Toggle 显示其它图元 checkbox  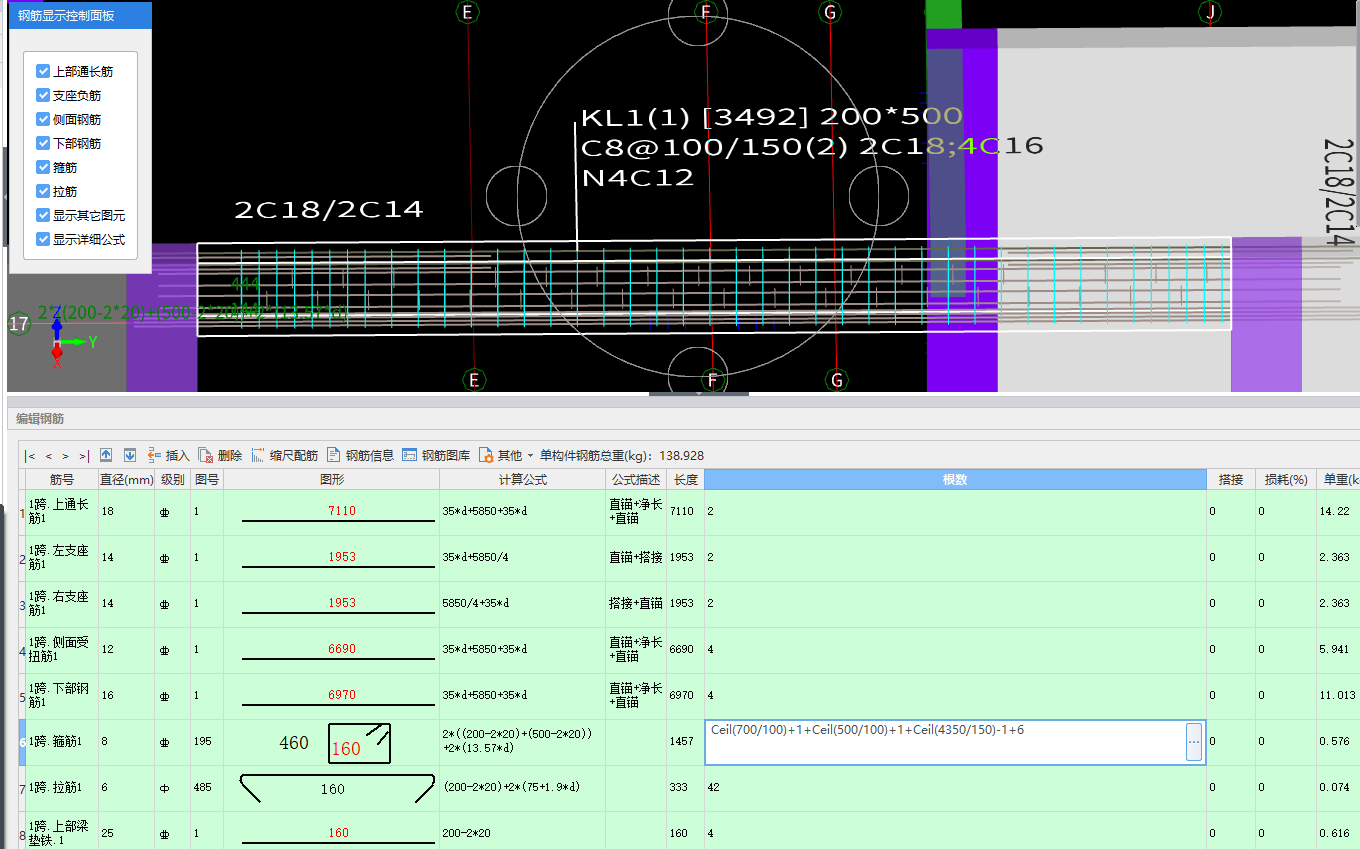click(43, 215)
